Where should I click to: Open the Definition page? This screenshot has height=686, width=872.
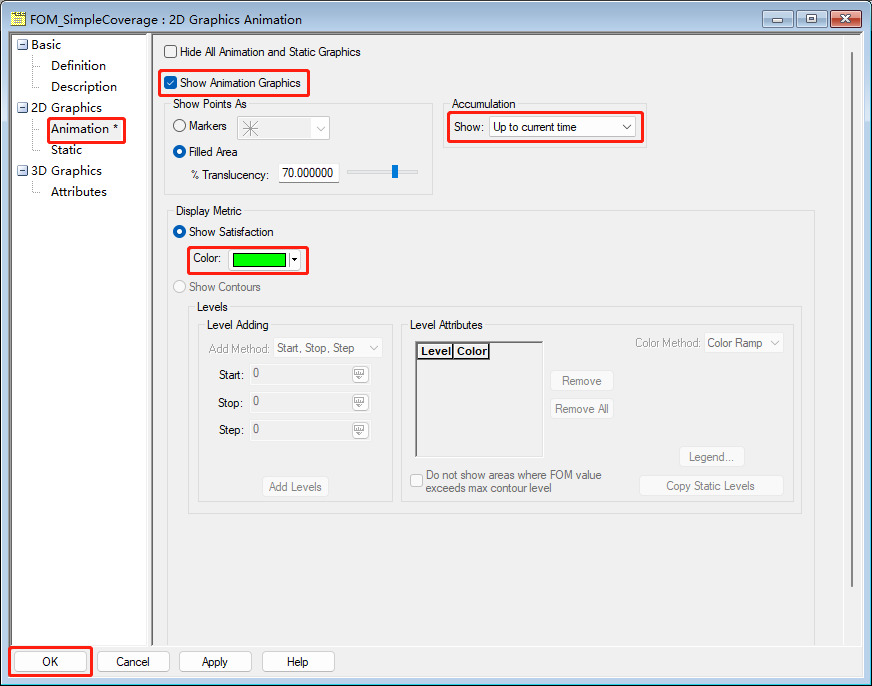point(78,66)
